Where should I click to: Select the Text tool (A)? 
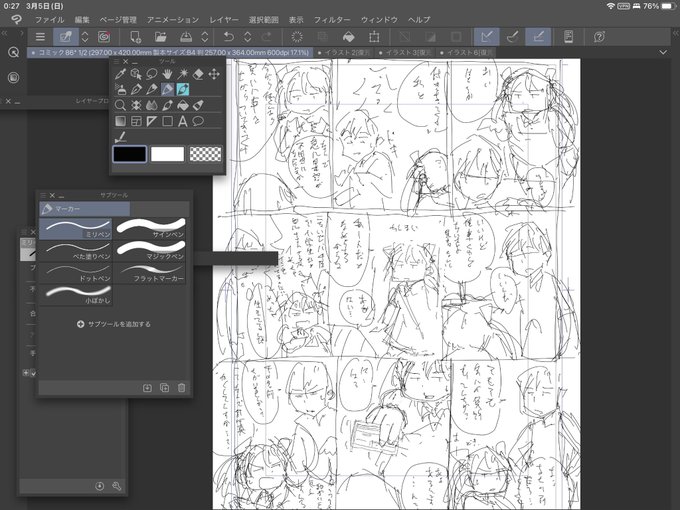[x=183, y=121]
